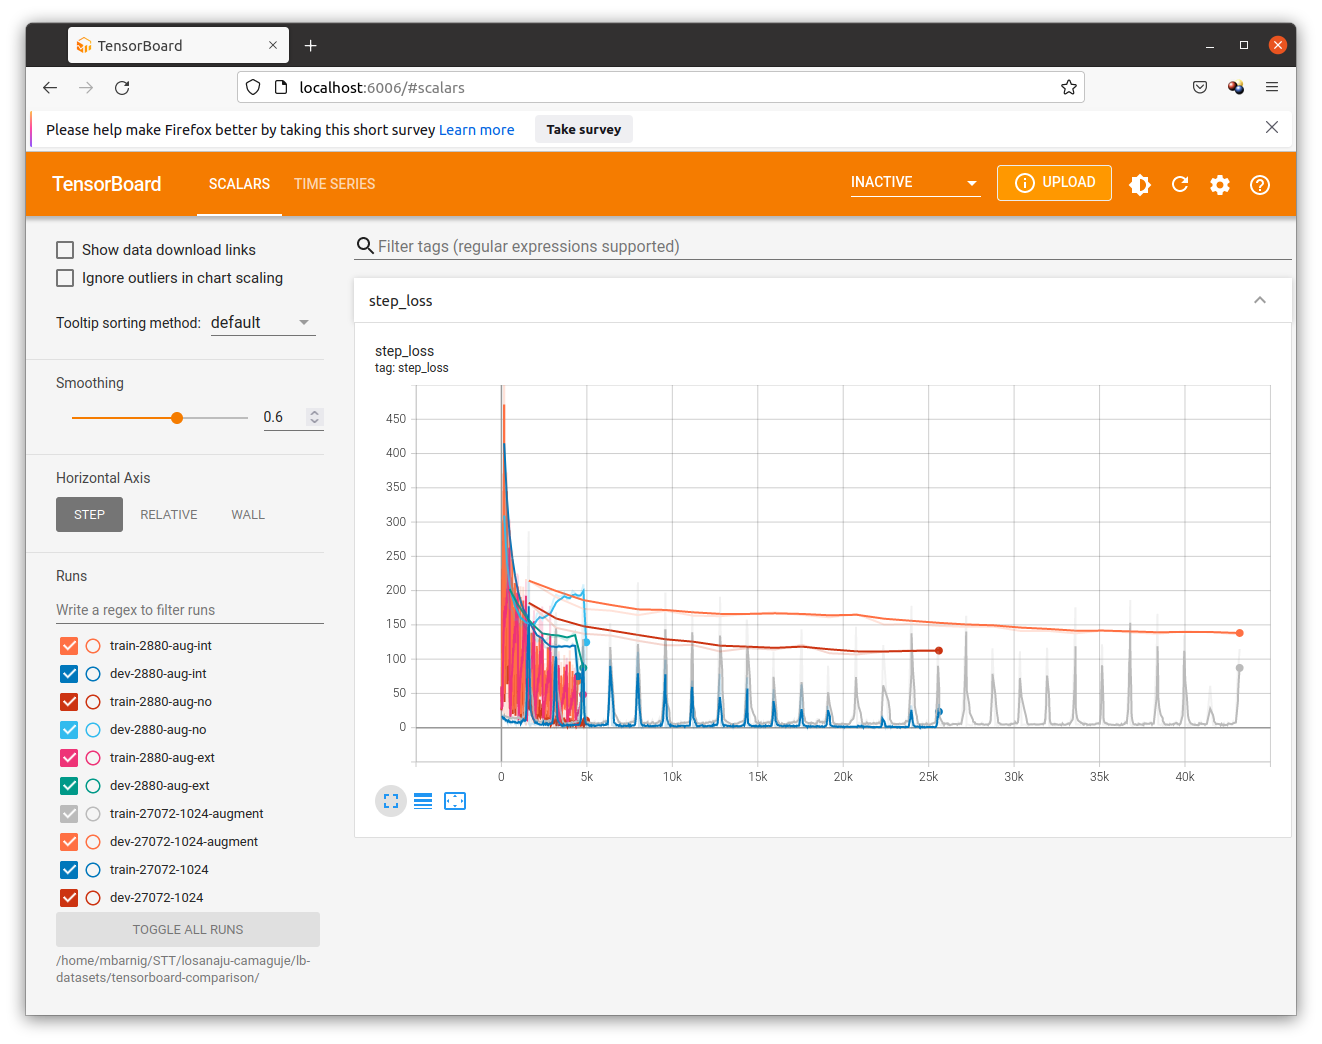Uncheck the train-2880-aug-int run checkbox
1322x1044 pixels.
[x=69, y=646]
